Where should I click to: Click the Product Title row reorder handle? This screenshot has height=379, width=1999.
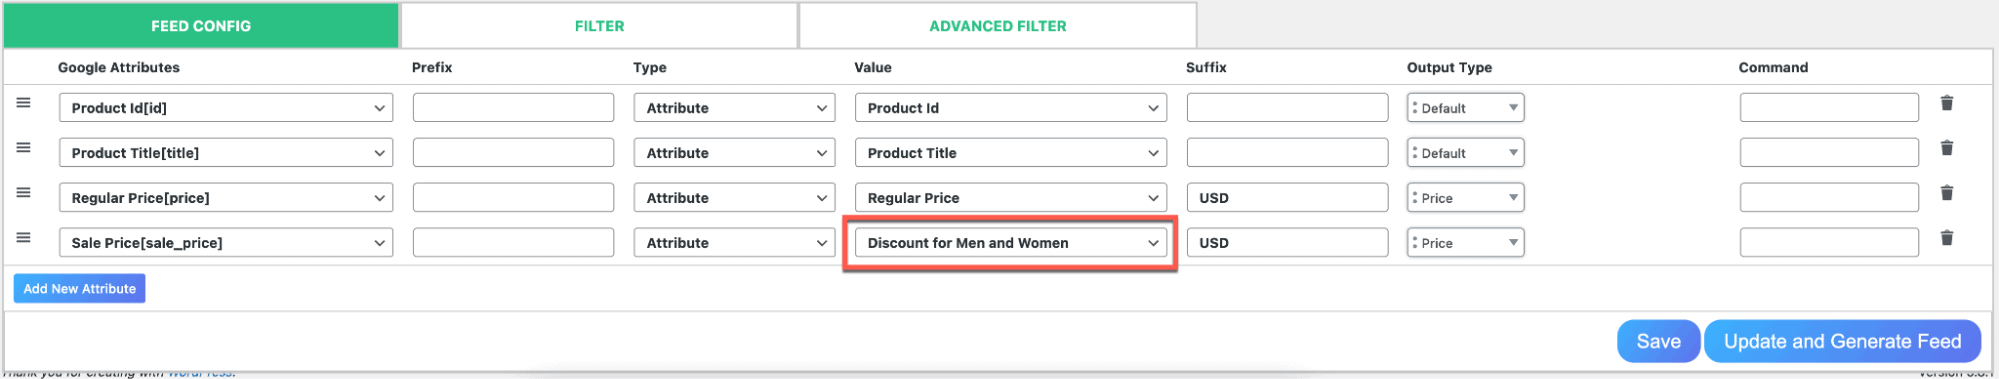coord(24,148)
